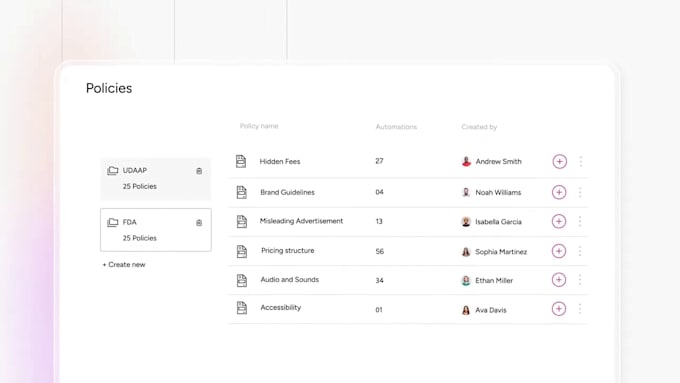Click the document icon for Hidden Fees
The image size is (680, 383).
241,161
